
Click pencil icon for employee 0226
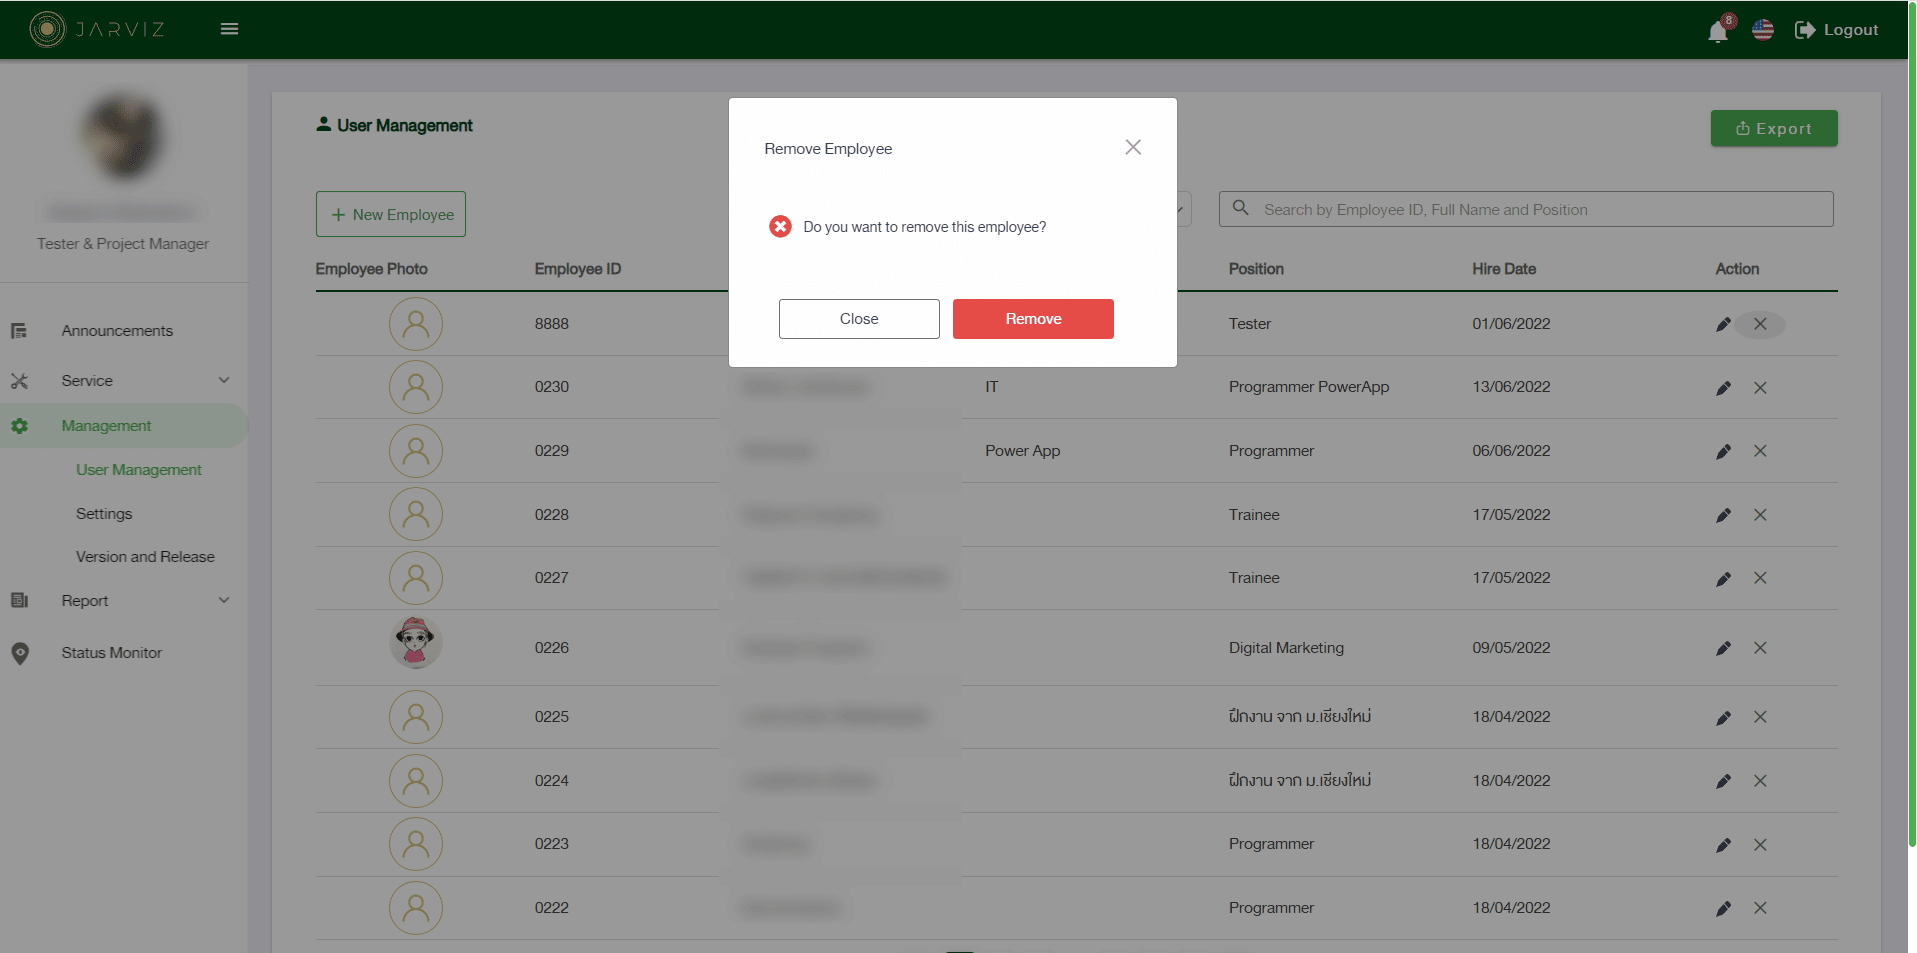1723,648
